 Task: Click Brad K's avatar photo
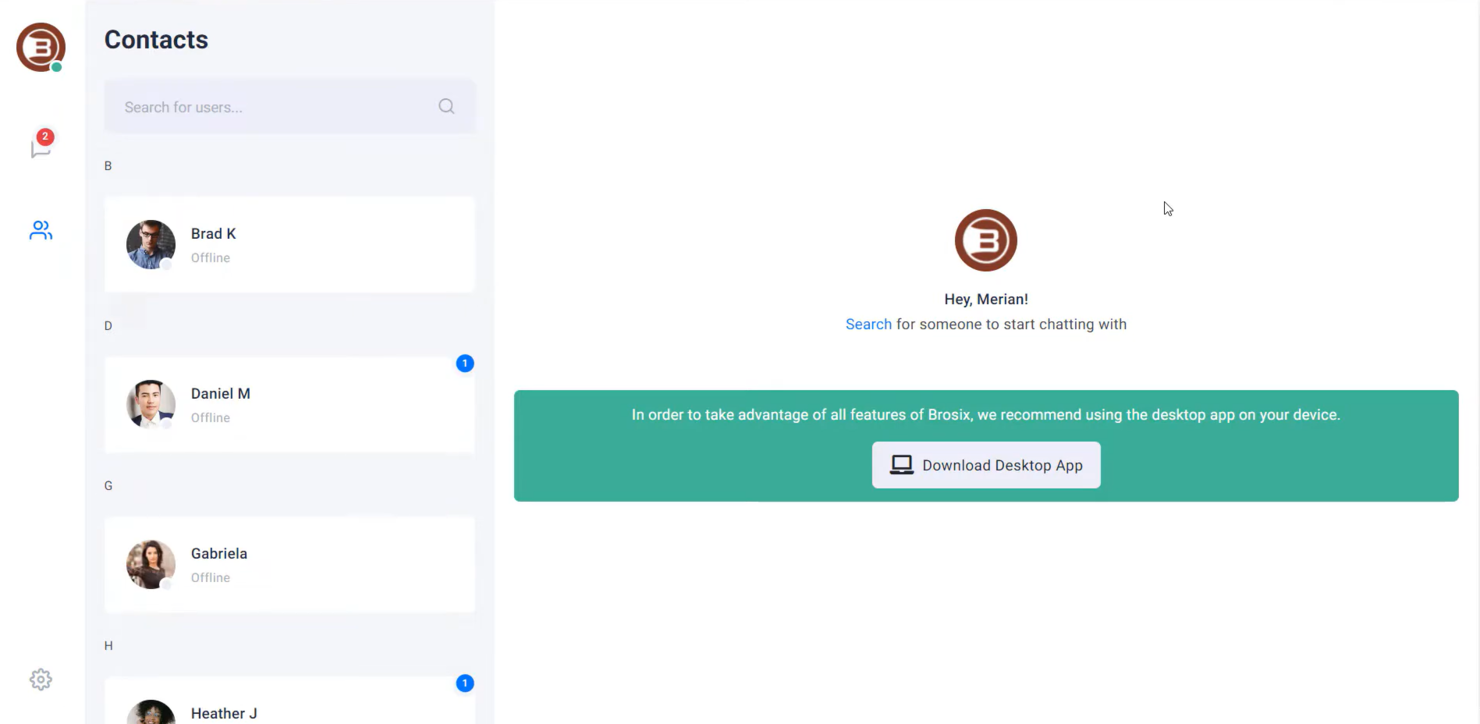coord(151,245)
